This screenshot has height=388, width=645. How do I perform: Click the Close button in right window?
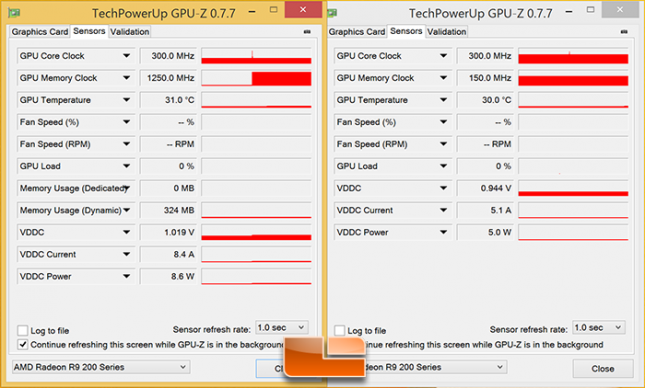603,369
